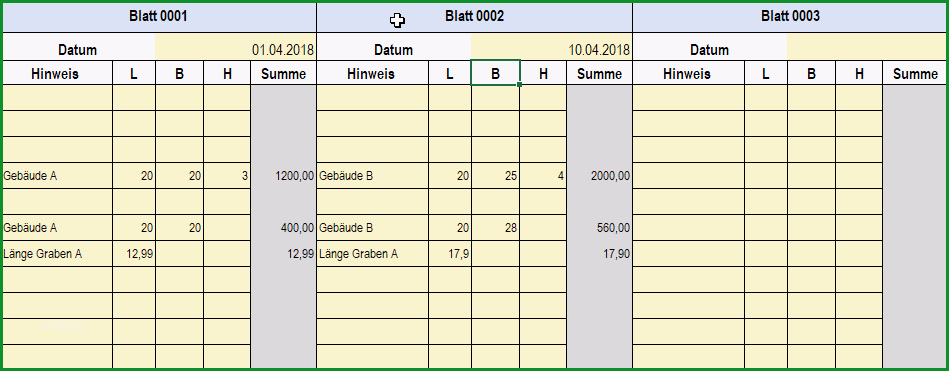Select cell with value 17,9 in L column
The width and height of the screenshot is (949, 371).
coord(450,254)
